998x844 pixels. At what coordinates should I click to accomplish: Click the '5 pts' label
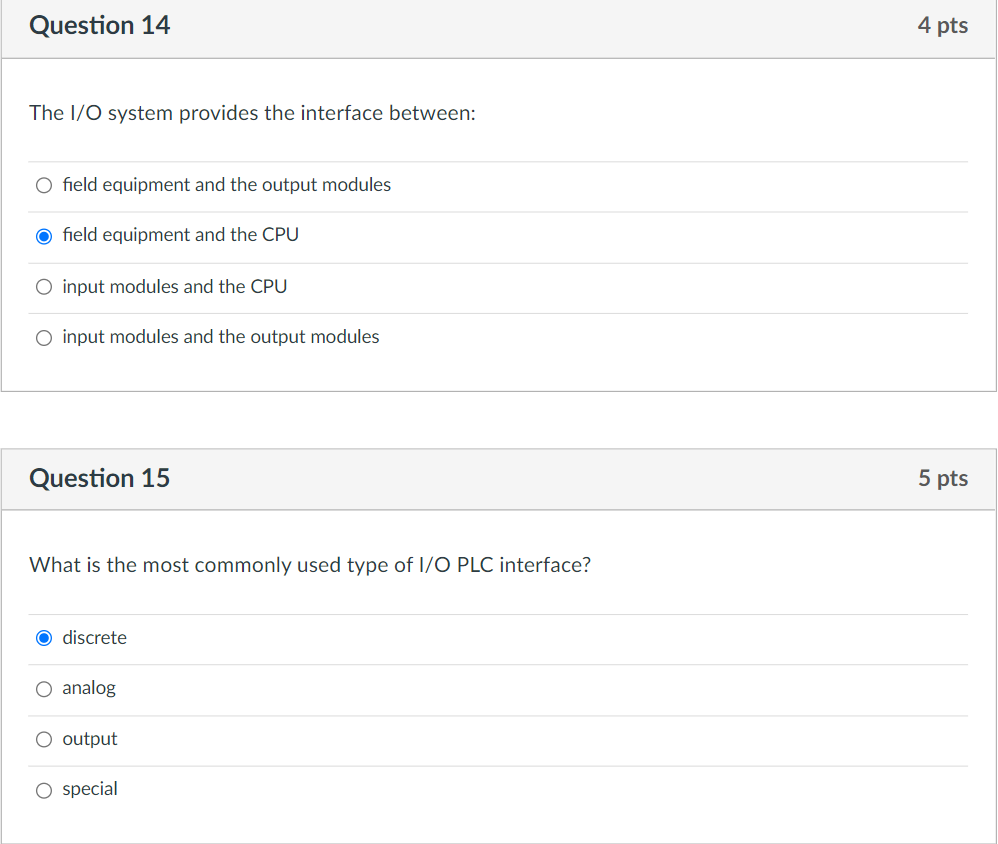942,478
